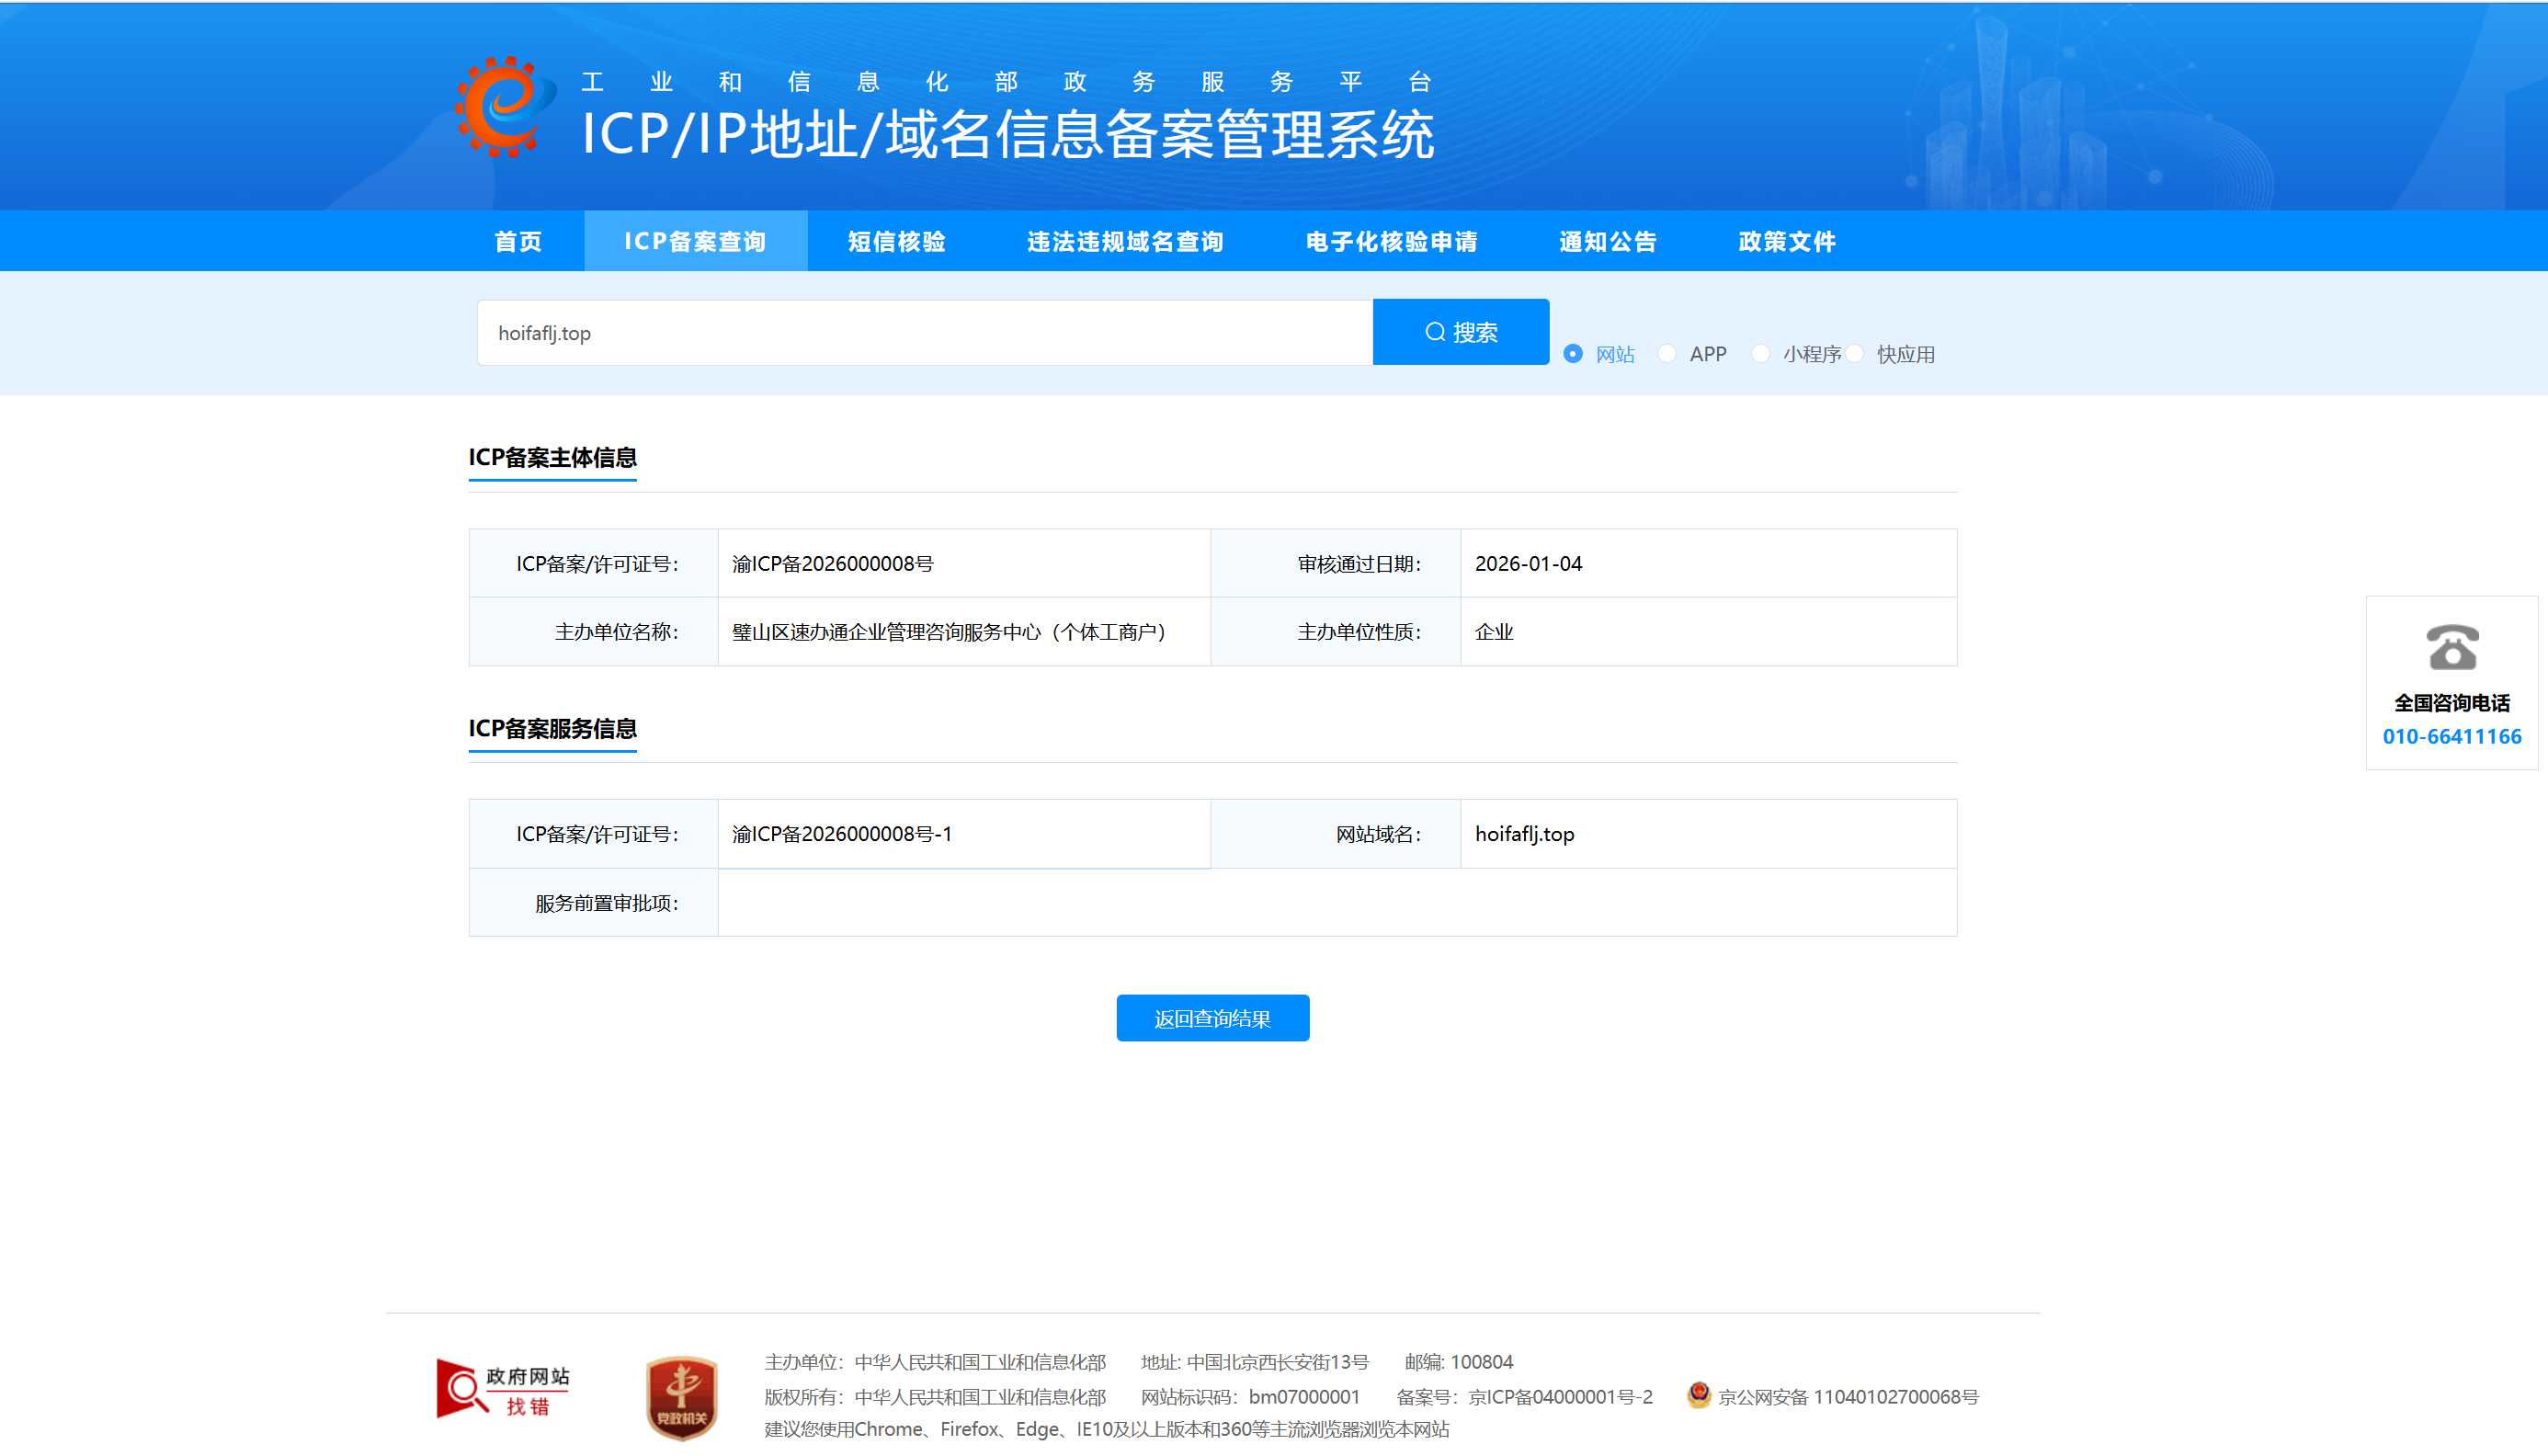2548x1456 pixels.
Task: View the 通知公告 section
Action: [1607, 241]
